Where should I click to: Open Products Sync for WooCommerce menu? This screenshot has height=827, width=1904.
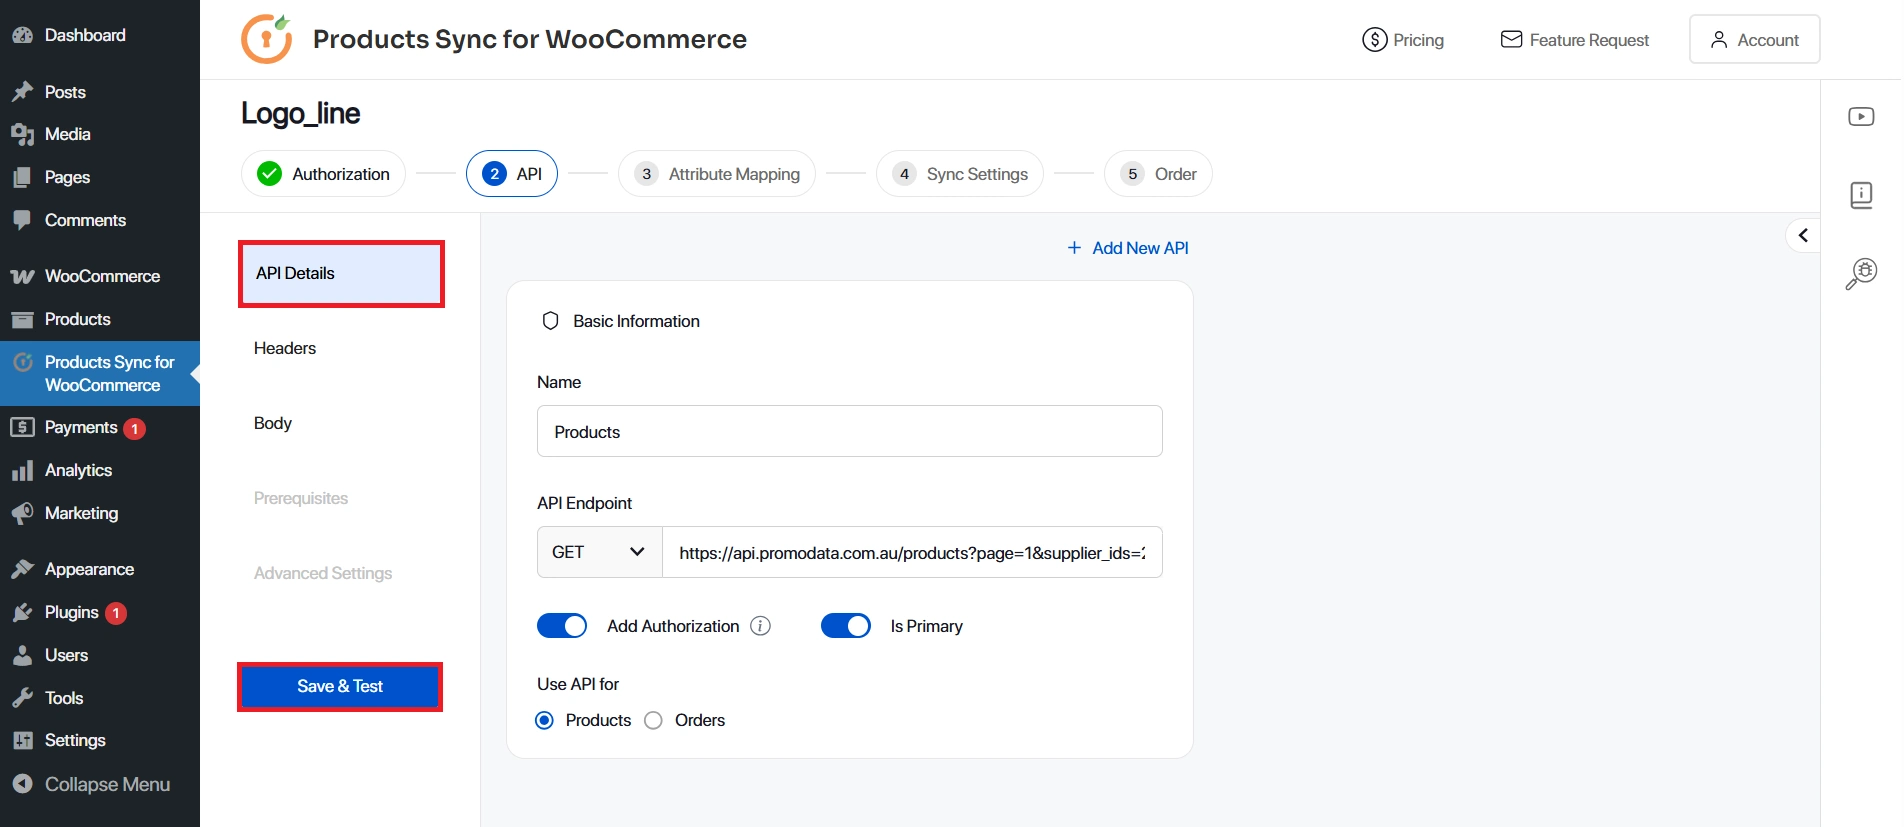point(100,373)
